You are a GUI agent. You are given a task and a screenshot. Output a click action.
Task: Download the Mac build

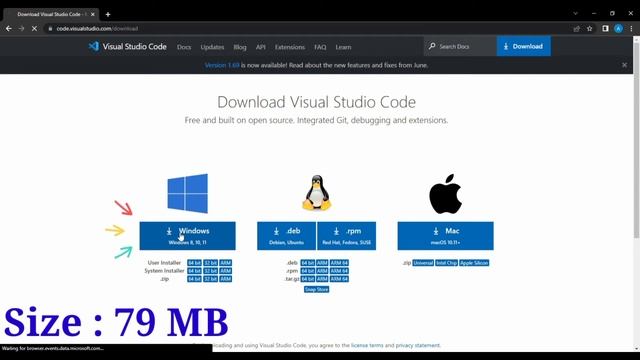pyautogui.click(x=445, y=236)
